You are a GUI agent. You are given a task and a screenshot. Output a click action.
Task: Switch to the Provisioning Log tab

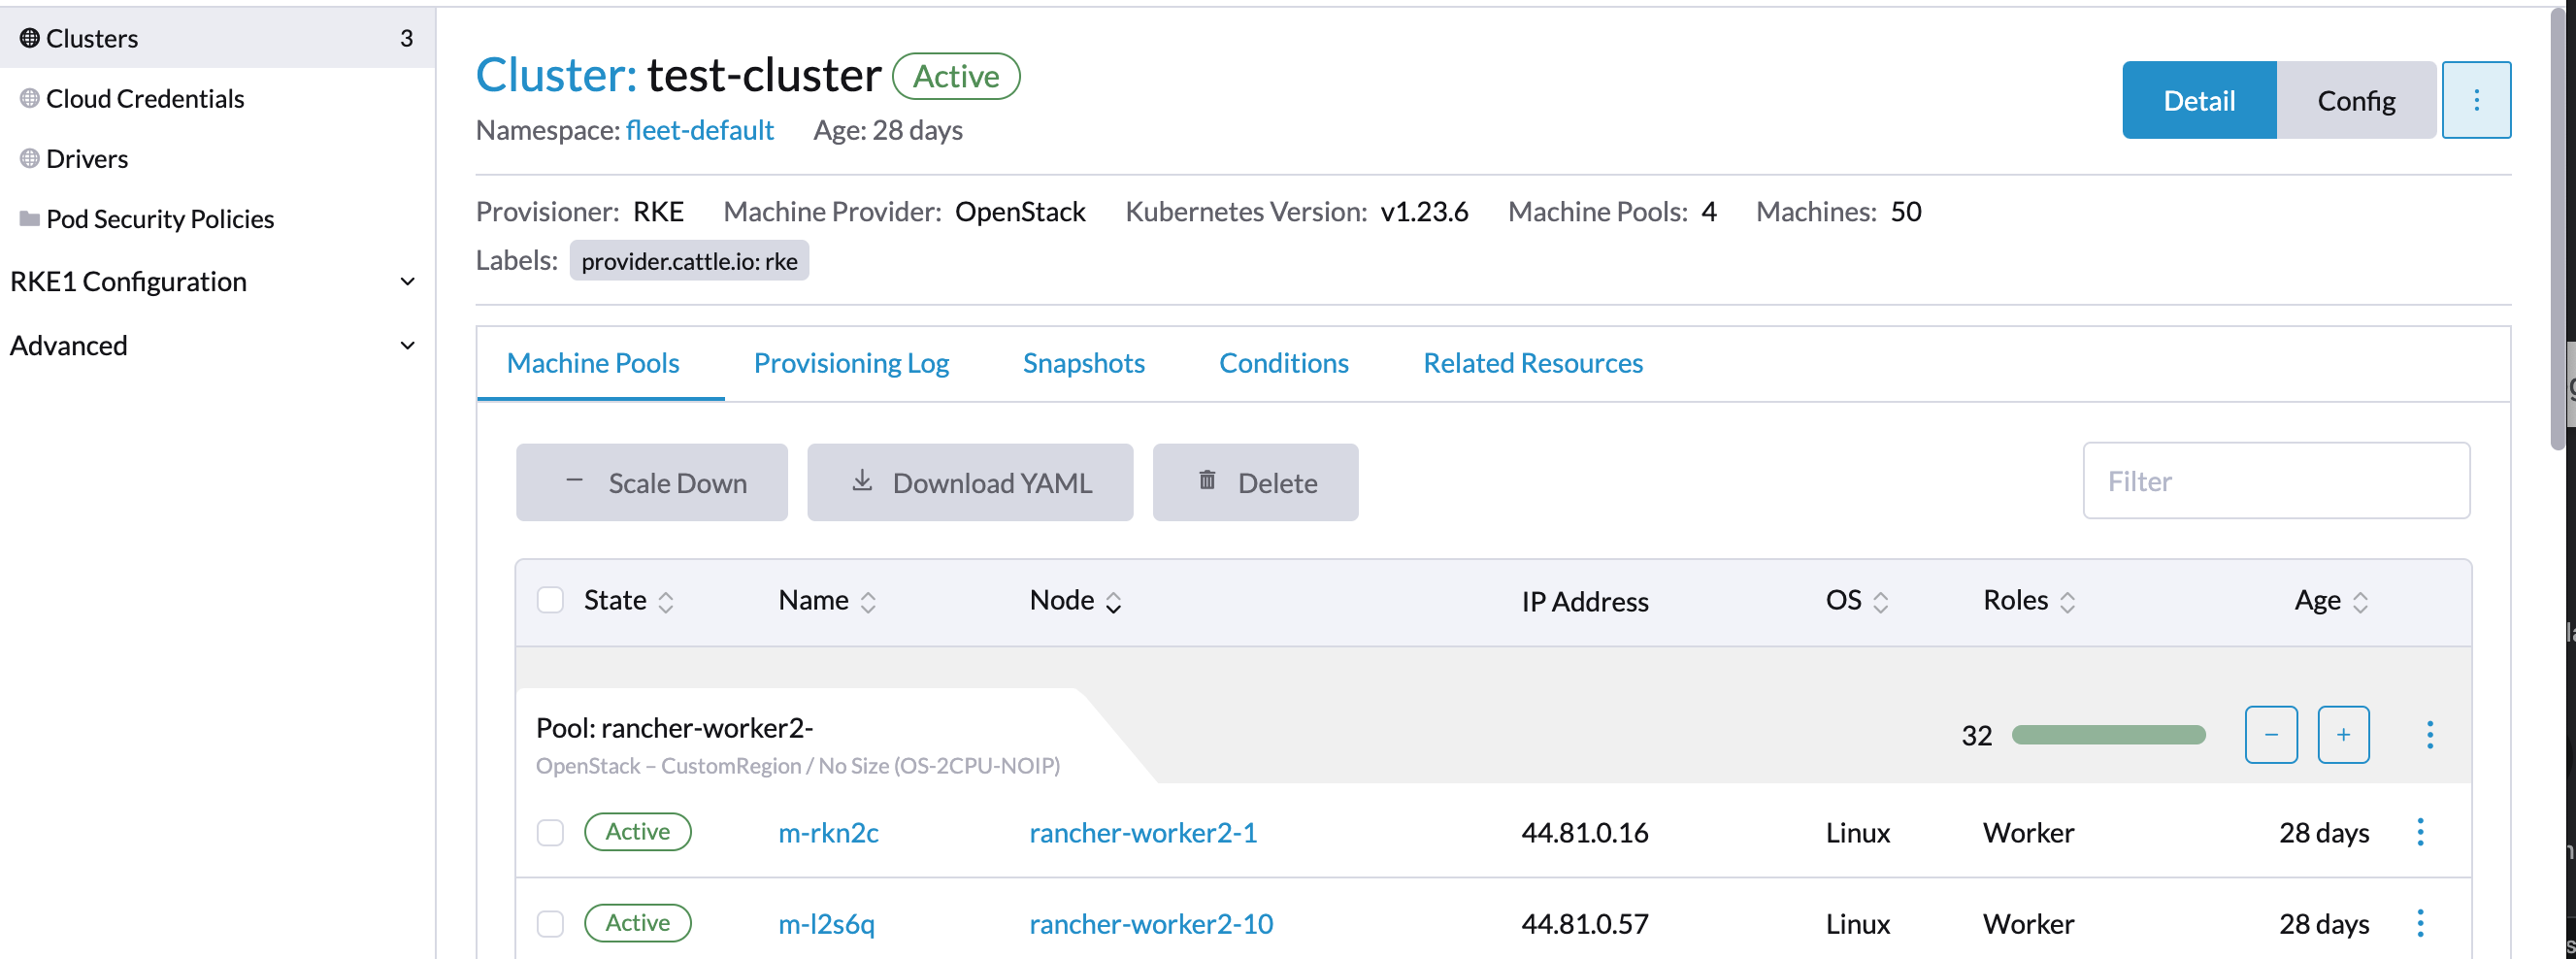[x=851, y=362]
